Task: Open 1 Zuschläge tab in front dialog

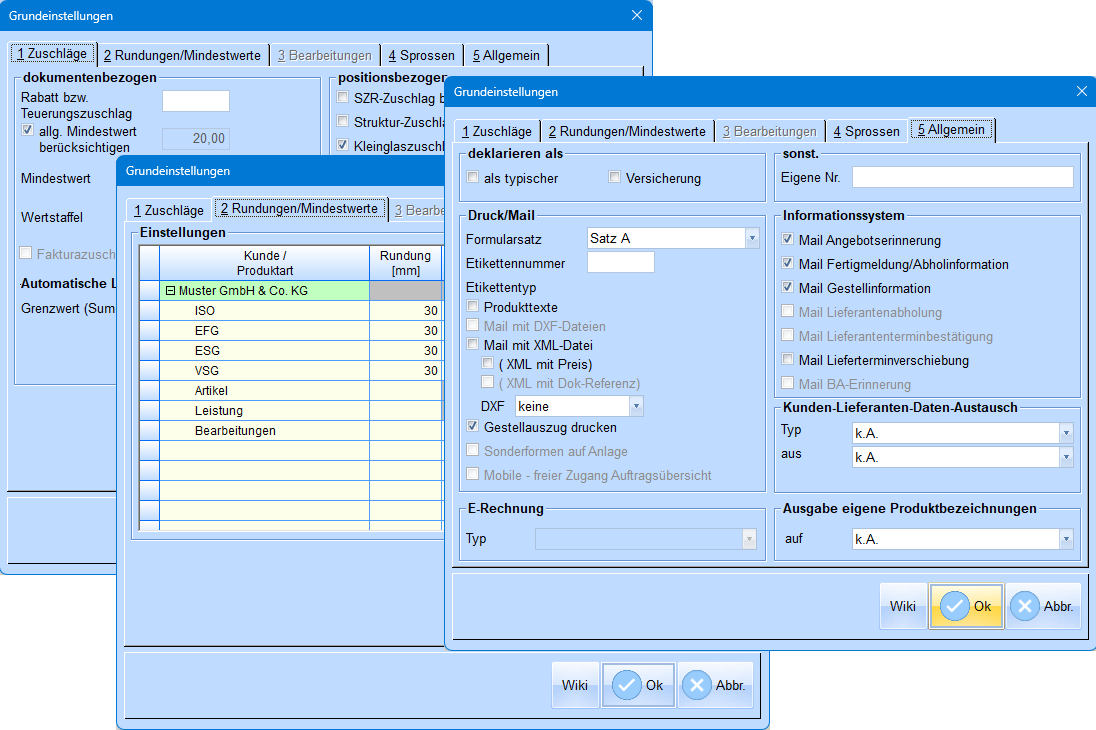Action: (497, 131)
